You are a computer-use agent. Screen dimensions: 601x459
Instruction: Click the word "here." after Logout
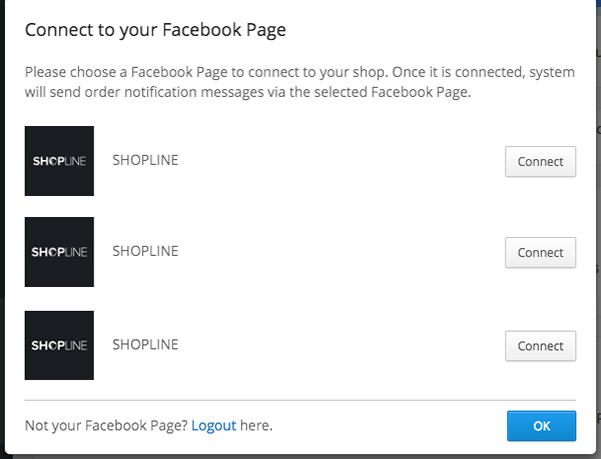click(x=256, y=426)
